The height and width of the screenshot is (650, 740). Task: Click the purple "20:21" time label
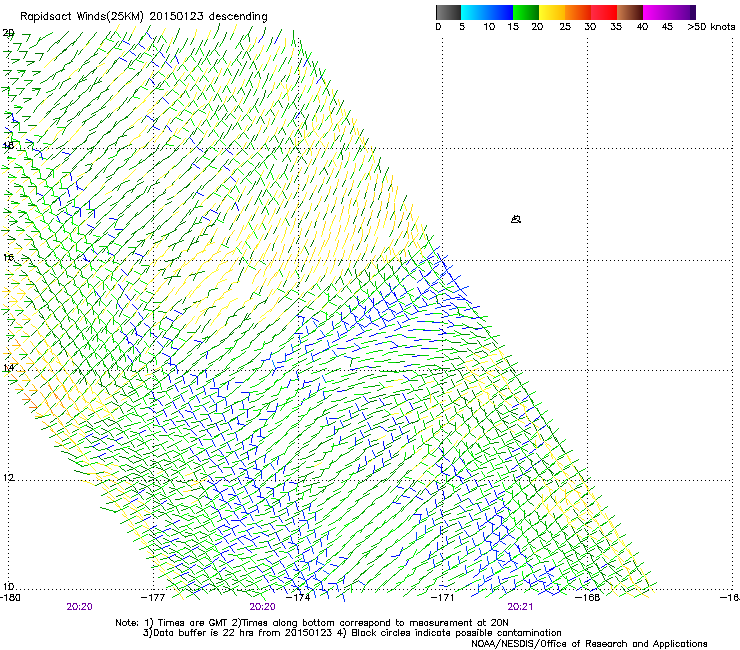pyautogui.click(x=520, y=607)
